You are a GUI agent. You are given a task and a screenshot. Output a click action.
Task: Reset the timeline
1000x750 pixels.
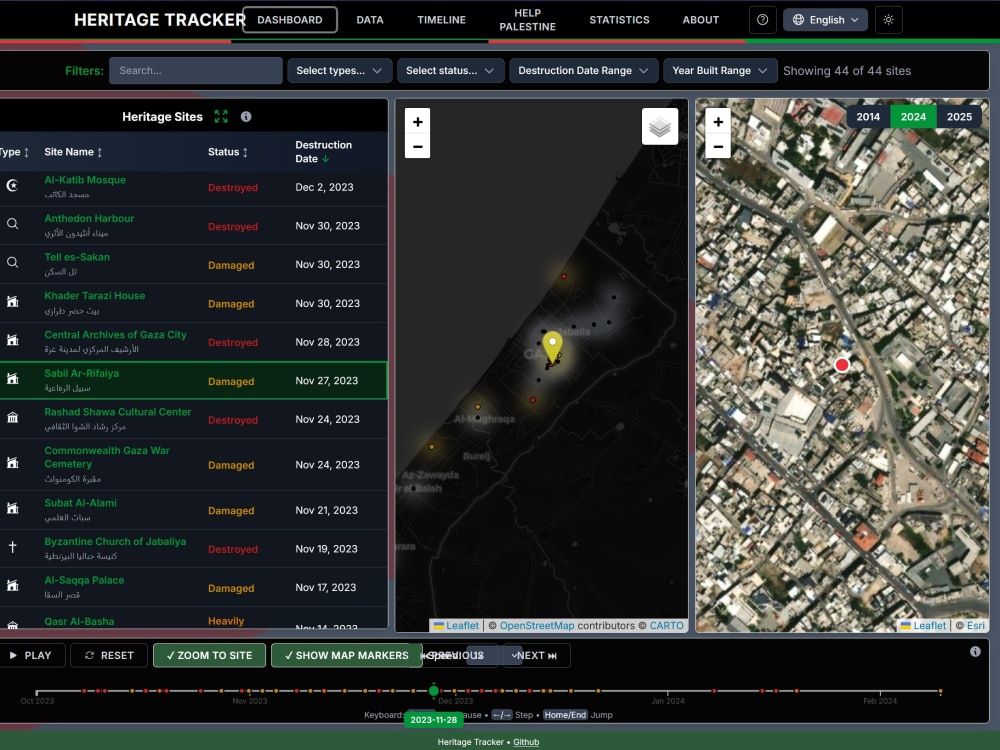(109, 655)
